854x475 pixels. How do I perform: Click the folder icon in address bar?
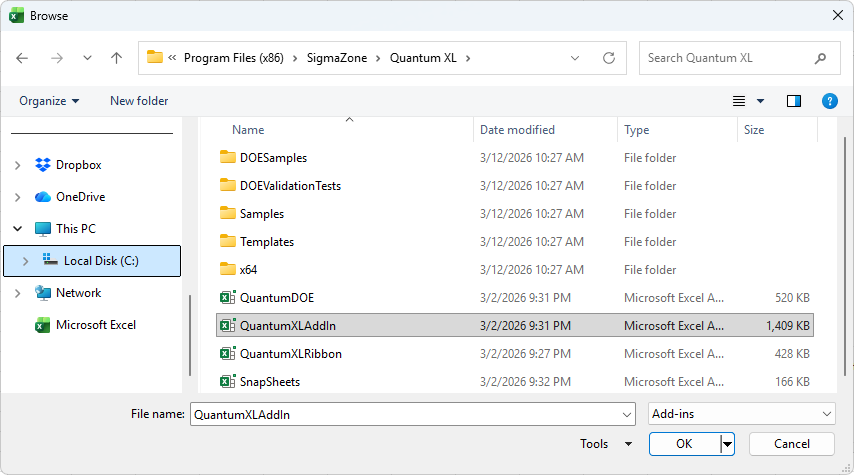pyautogui.click(x=155, y=57)
